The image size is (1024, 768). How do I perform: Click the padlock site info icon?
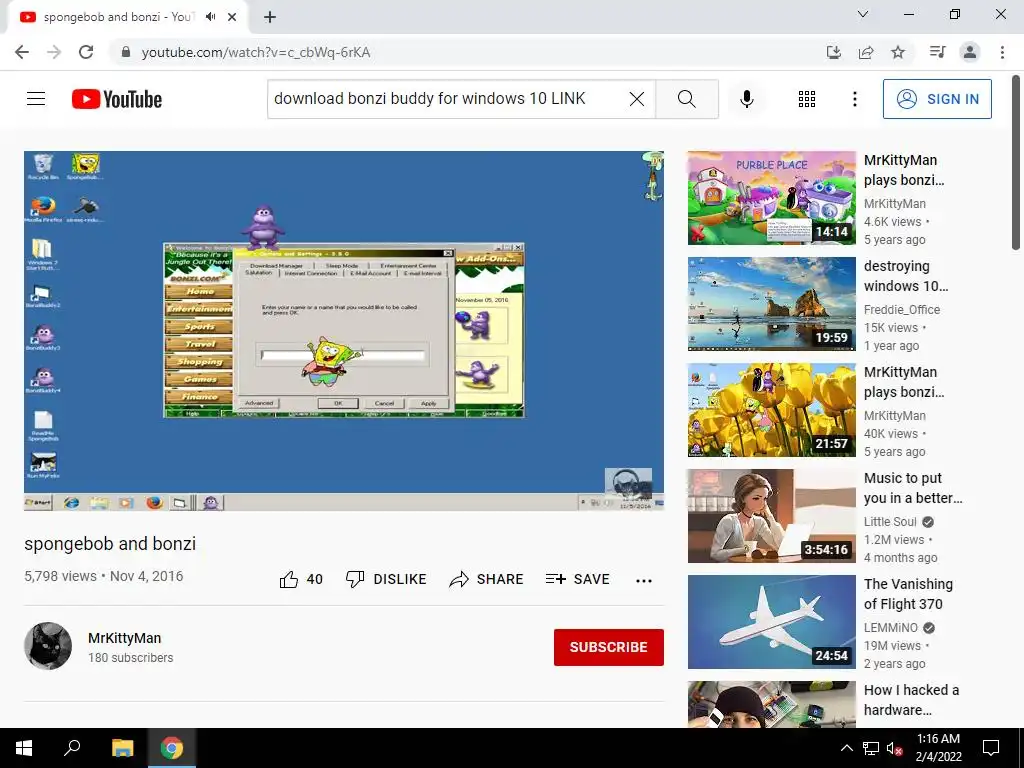coord(126,52)
